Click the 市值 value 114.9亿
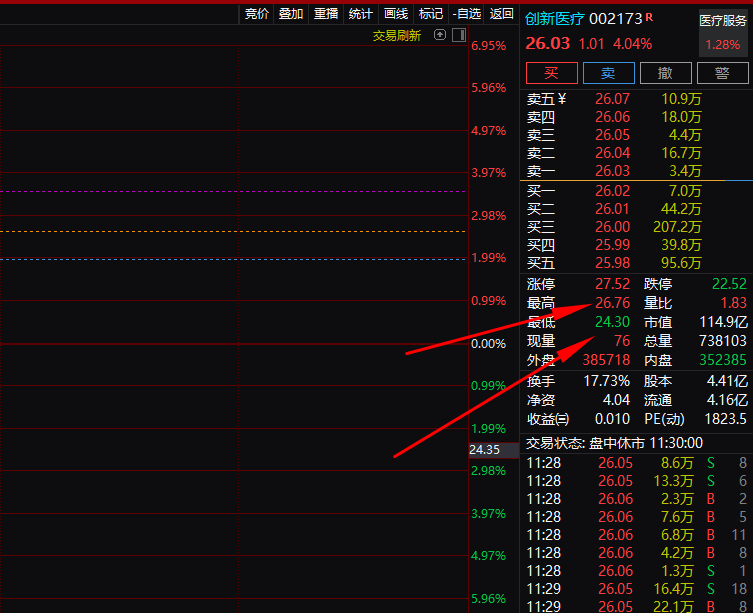 (x=723, y=322)
